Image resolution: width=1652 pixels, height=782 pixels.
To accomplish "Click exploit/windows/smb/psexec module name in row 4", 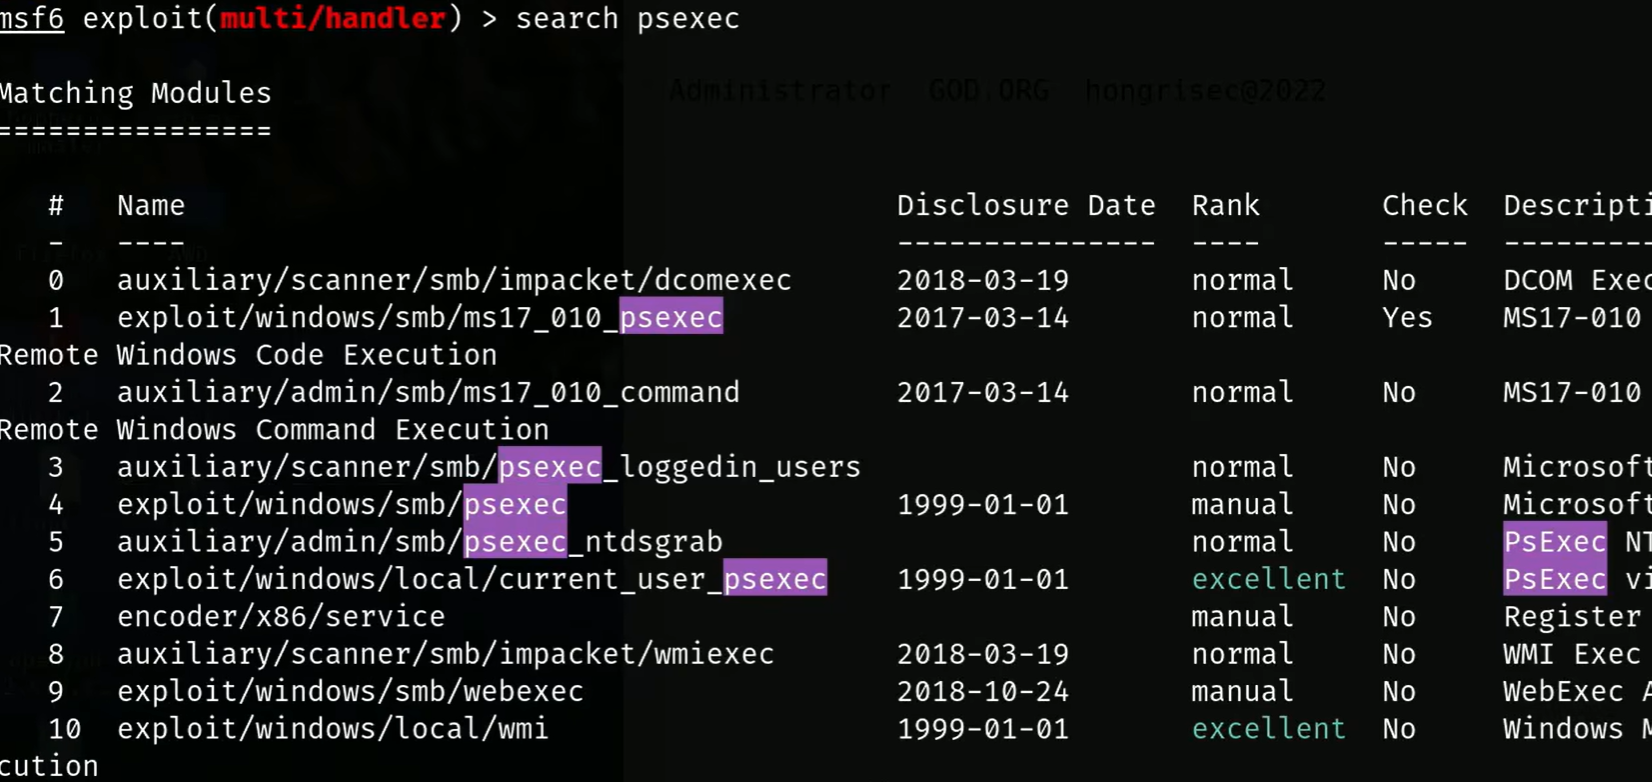I will click(342, 505).
